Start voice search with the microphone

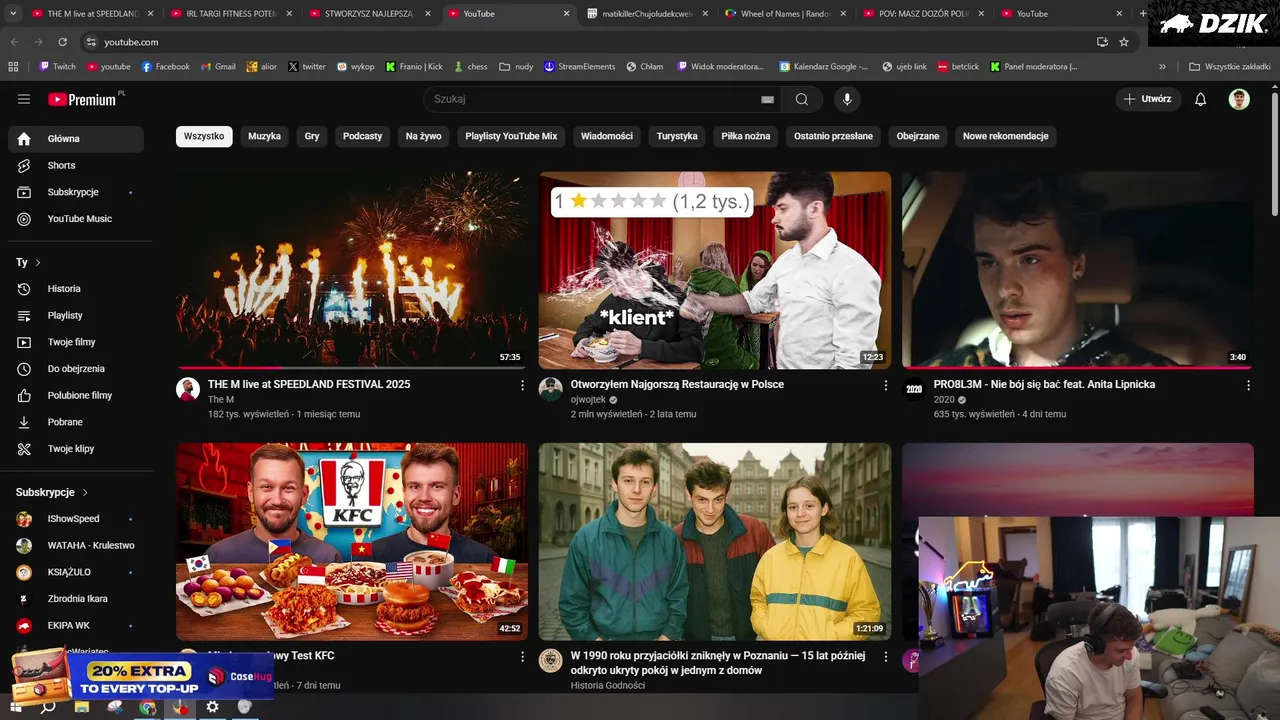pos(847,99)
